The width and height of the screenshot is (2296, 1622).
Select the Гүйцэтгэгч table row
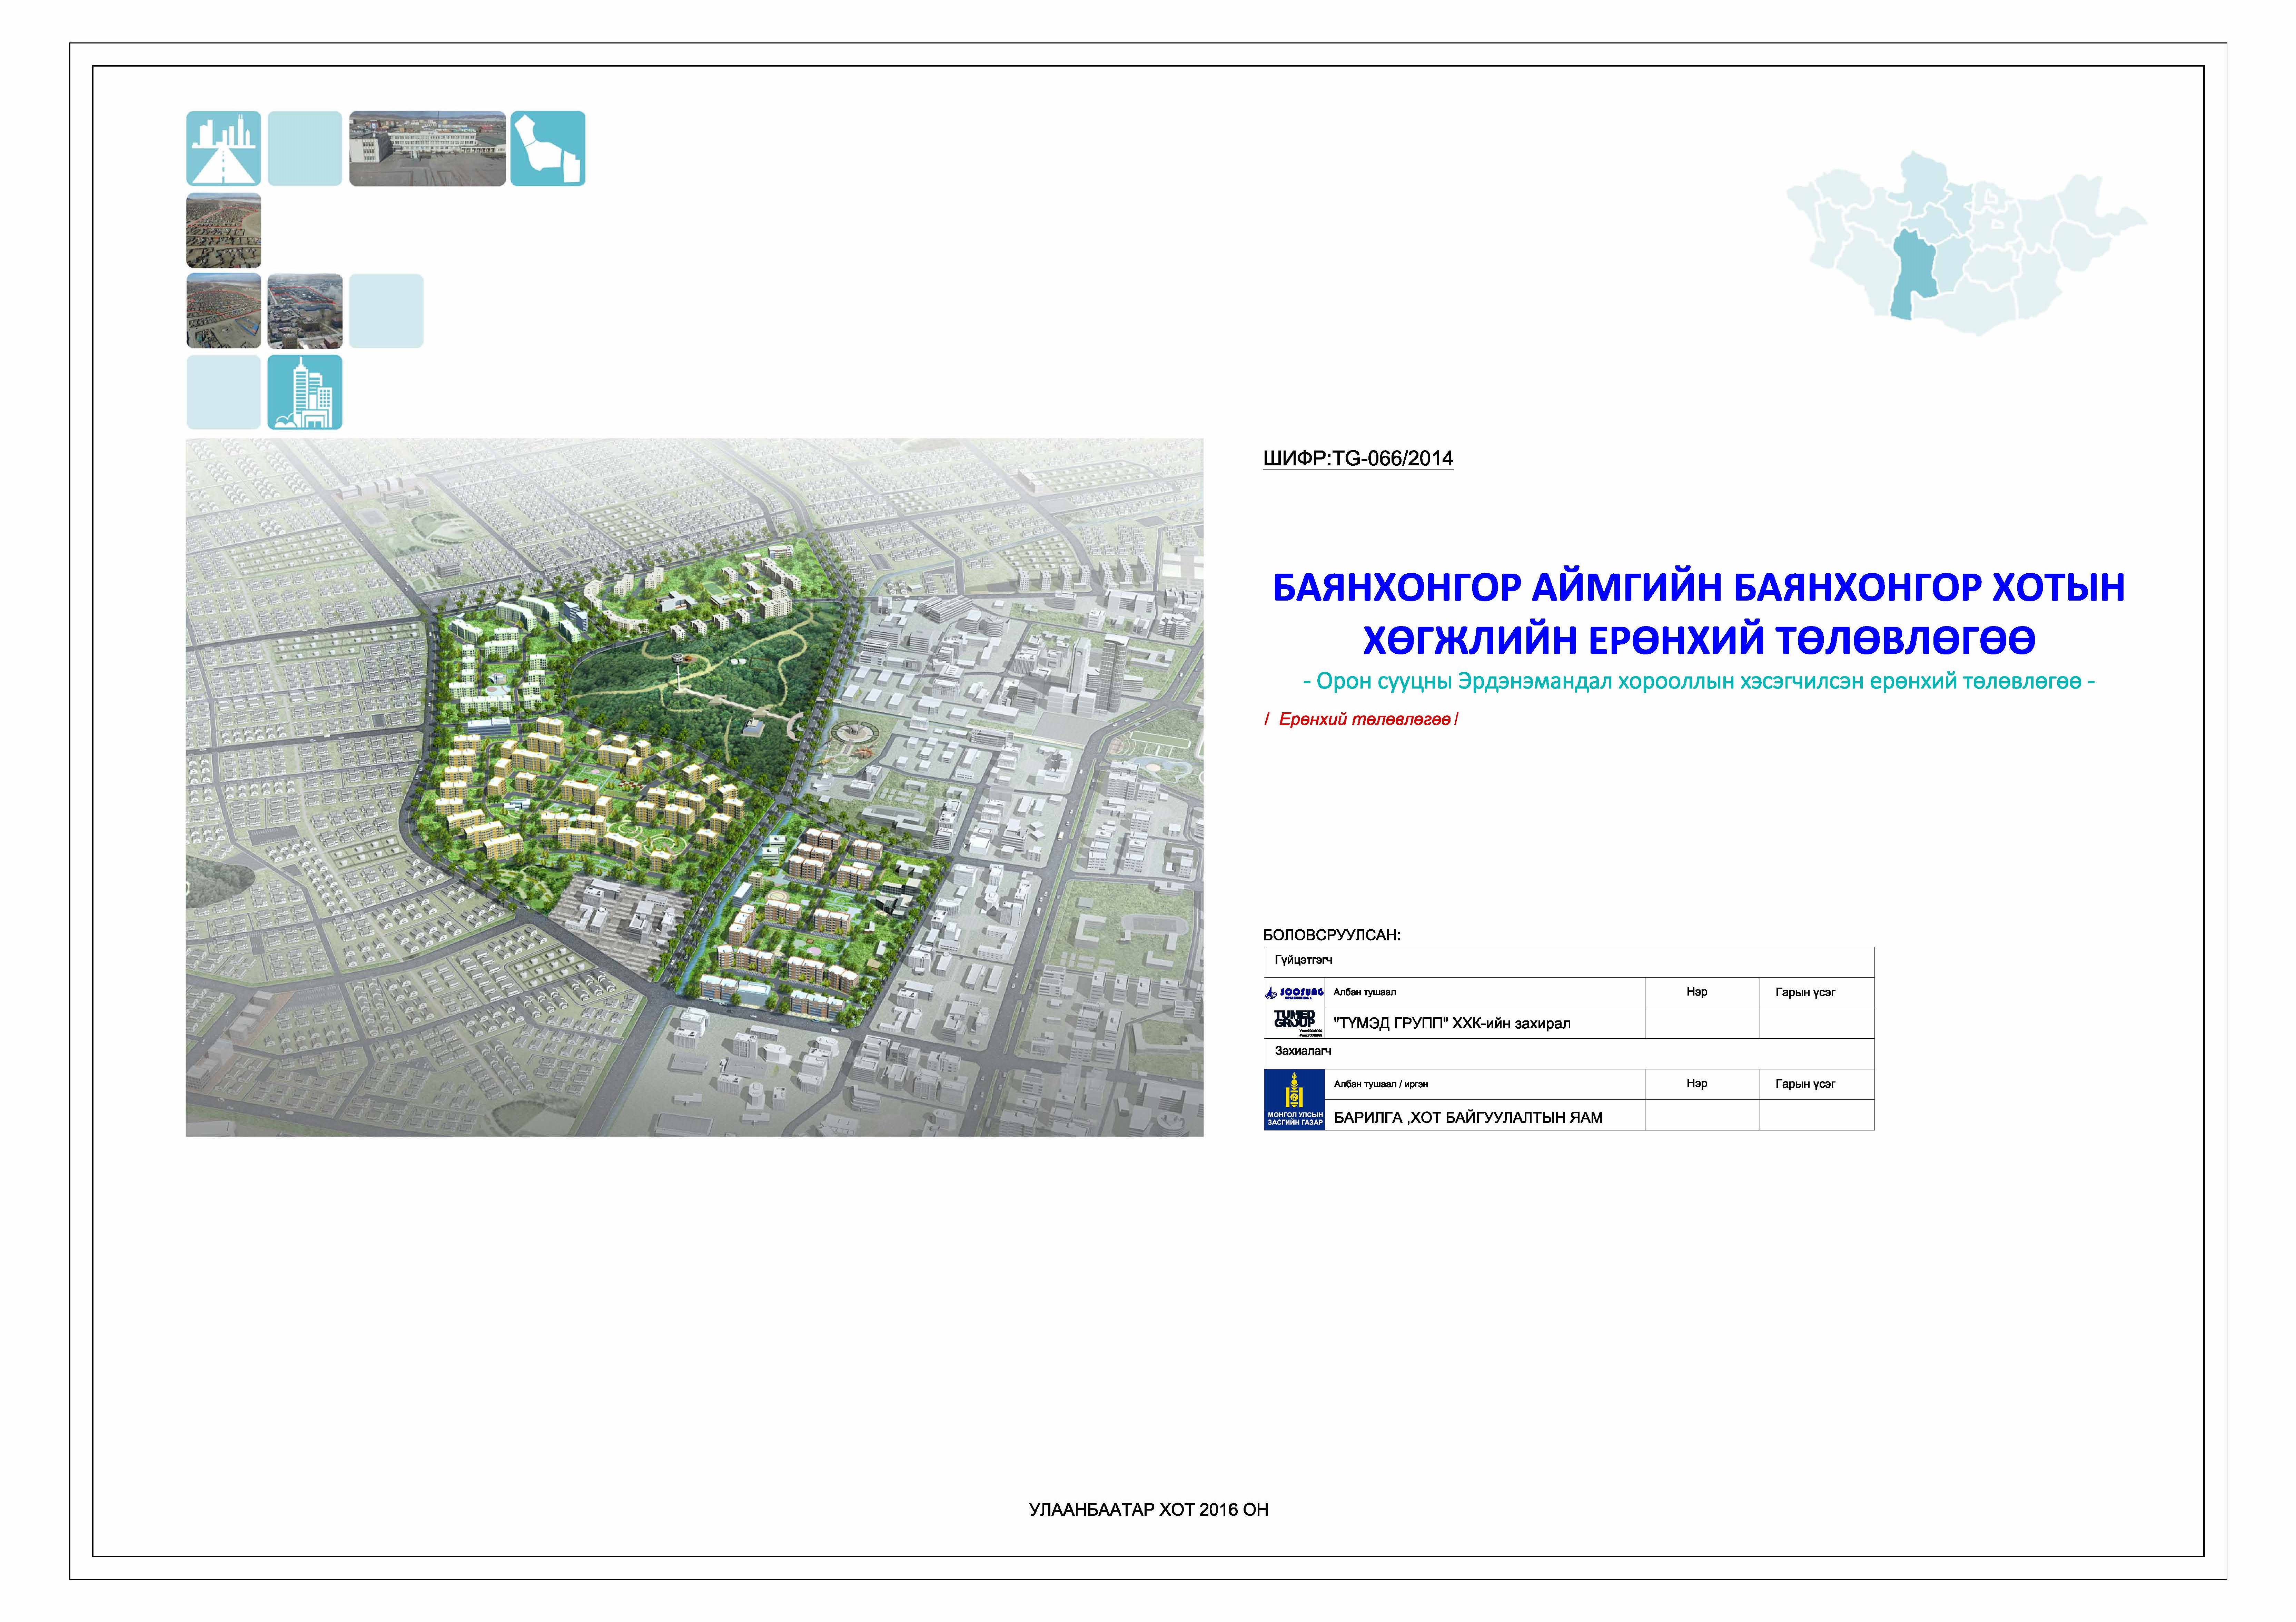(x=1569, y=962)
